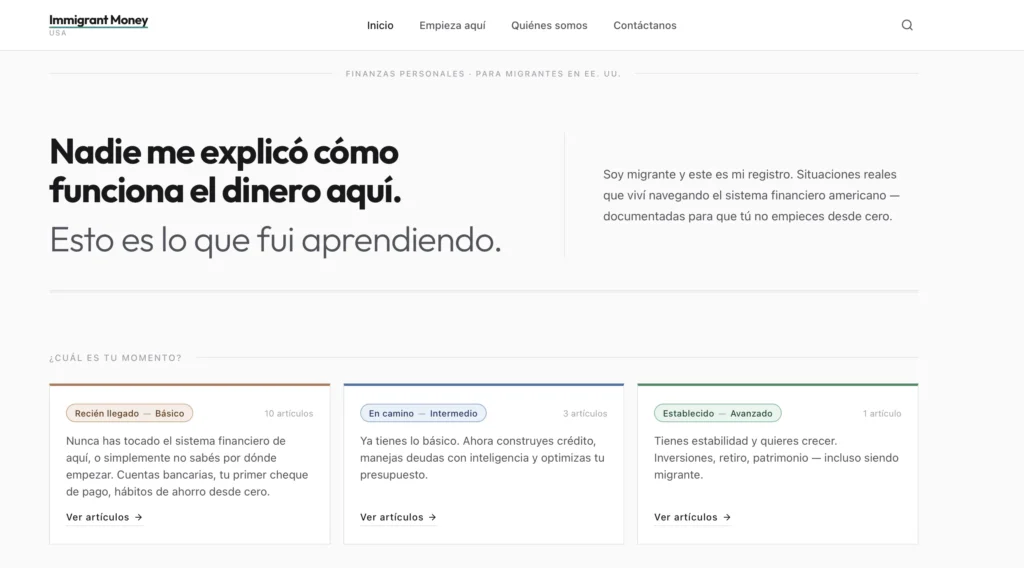Go to the Inicio menu item

point(380,25)
